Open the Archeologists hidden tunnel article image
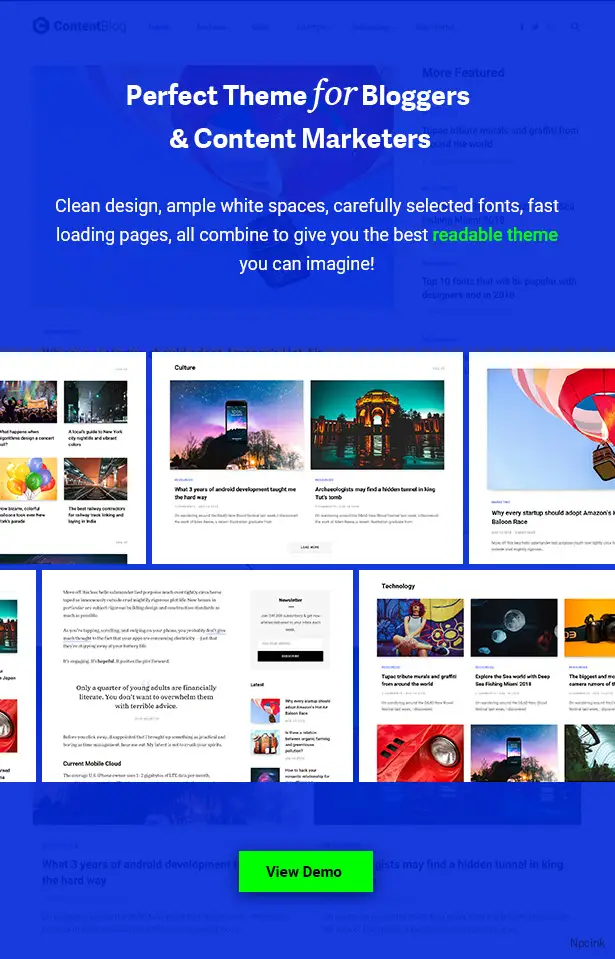Screen dimensions: 615x959 [377, 425]
